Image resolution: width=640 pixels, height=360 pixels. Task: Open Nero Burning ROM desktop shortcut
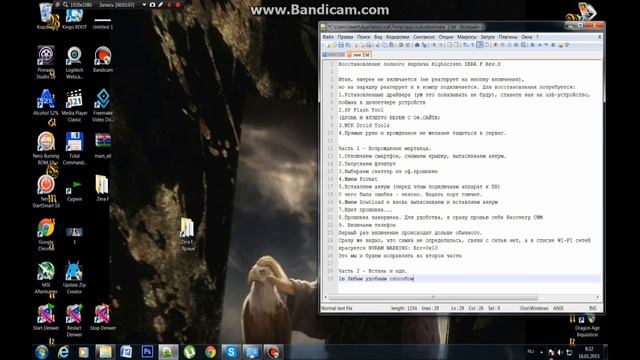coord(46,148)
